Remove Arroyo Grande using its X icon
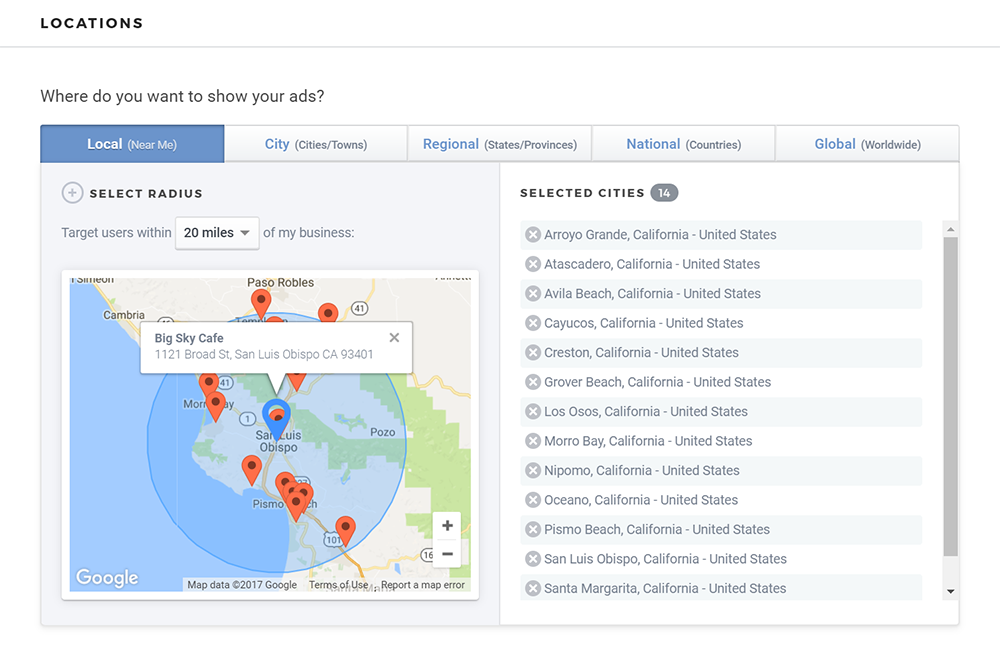The image size is (1000, 666). [x=532, y=234]
